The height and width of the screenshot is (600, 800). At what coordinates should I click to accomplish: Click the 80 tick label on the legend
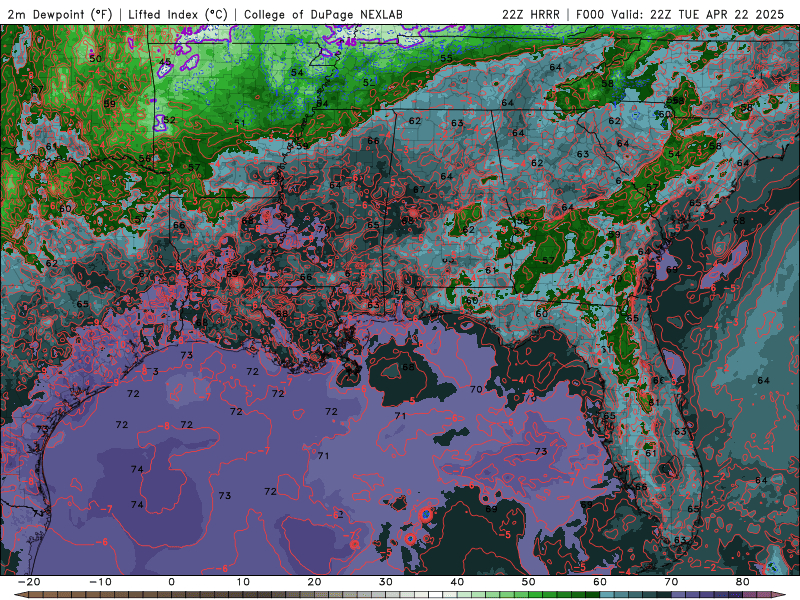(743, 582)
